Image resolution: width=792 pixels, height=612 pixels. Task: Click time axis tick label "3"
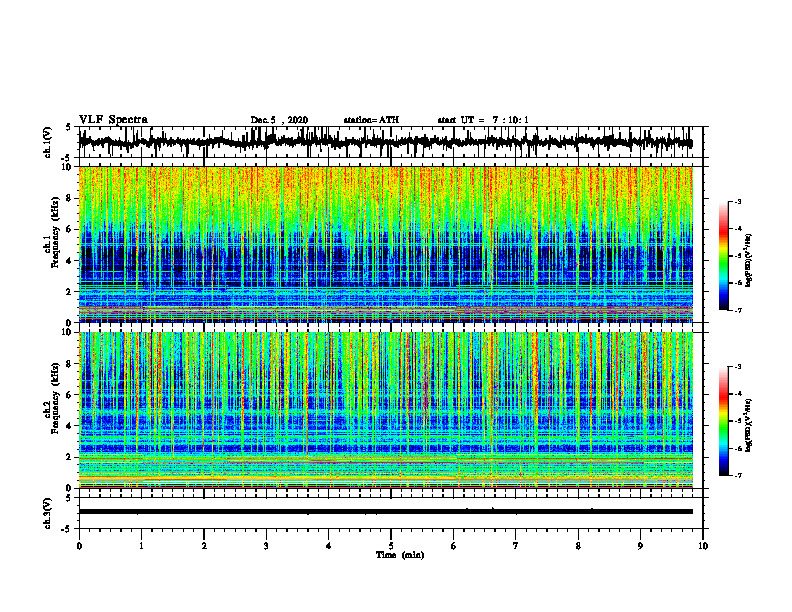coord(266,546)
